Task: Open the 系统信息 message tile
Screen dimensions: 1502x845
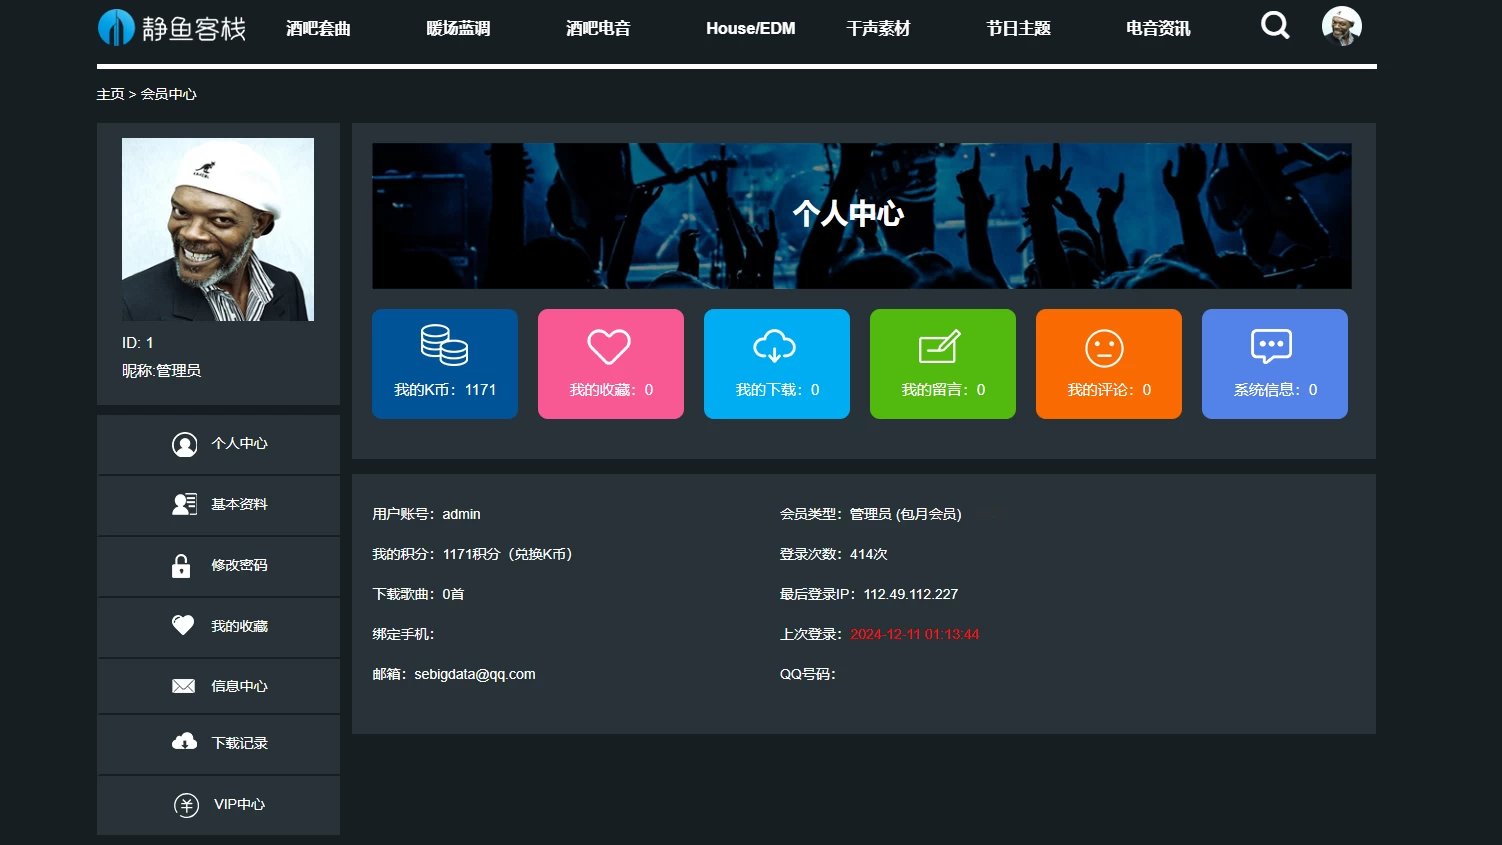Action: click(1275, 364)
